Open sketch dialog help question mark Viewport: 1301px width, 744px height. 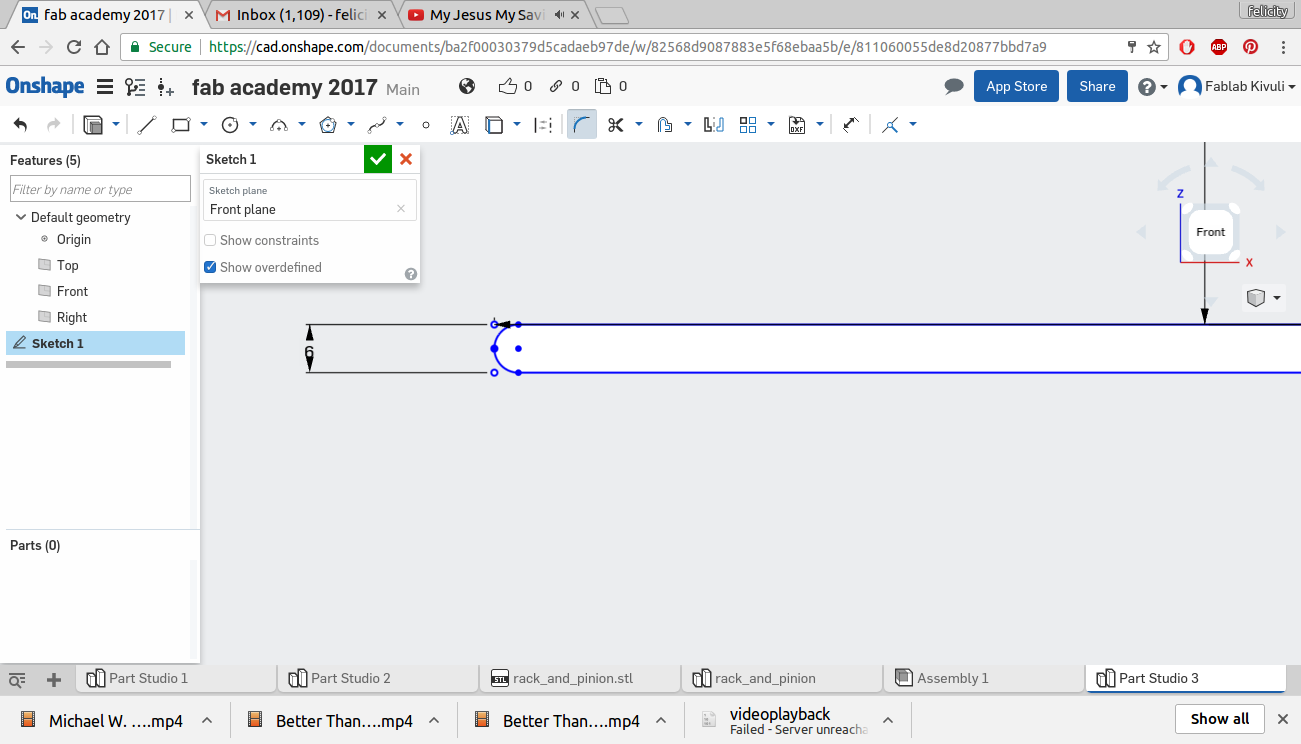(411, 274)
